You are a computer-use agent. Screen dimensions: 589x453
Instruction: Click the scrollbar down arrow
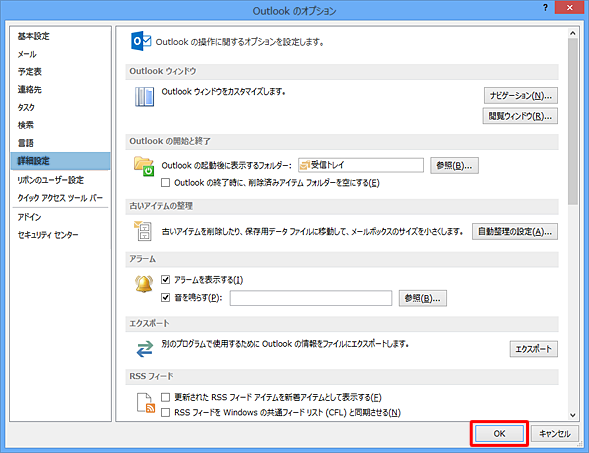coord(572,415)
